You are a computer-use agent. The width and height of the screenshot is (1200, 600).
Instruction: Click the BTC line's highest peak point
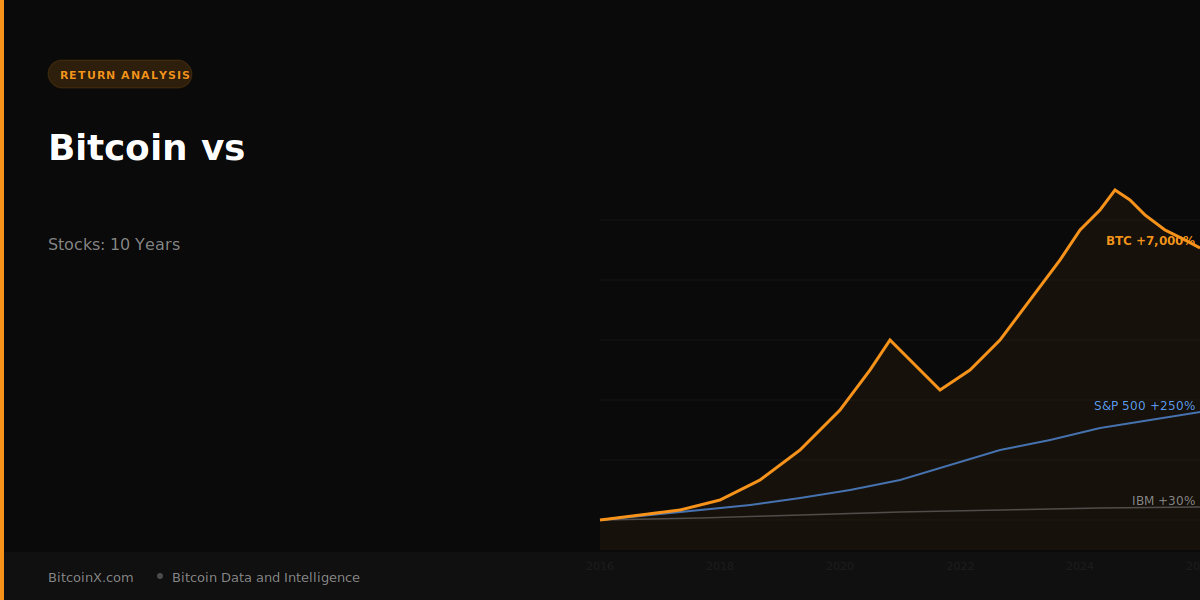(1115, 188)
